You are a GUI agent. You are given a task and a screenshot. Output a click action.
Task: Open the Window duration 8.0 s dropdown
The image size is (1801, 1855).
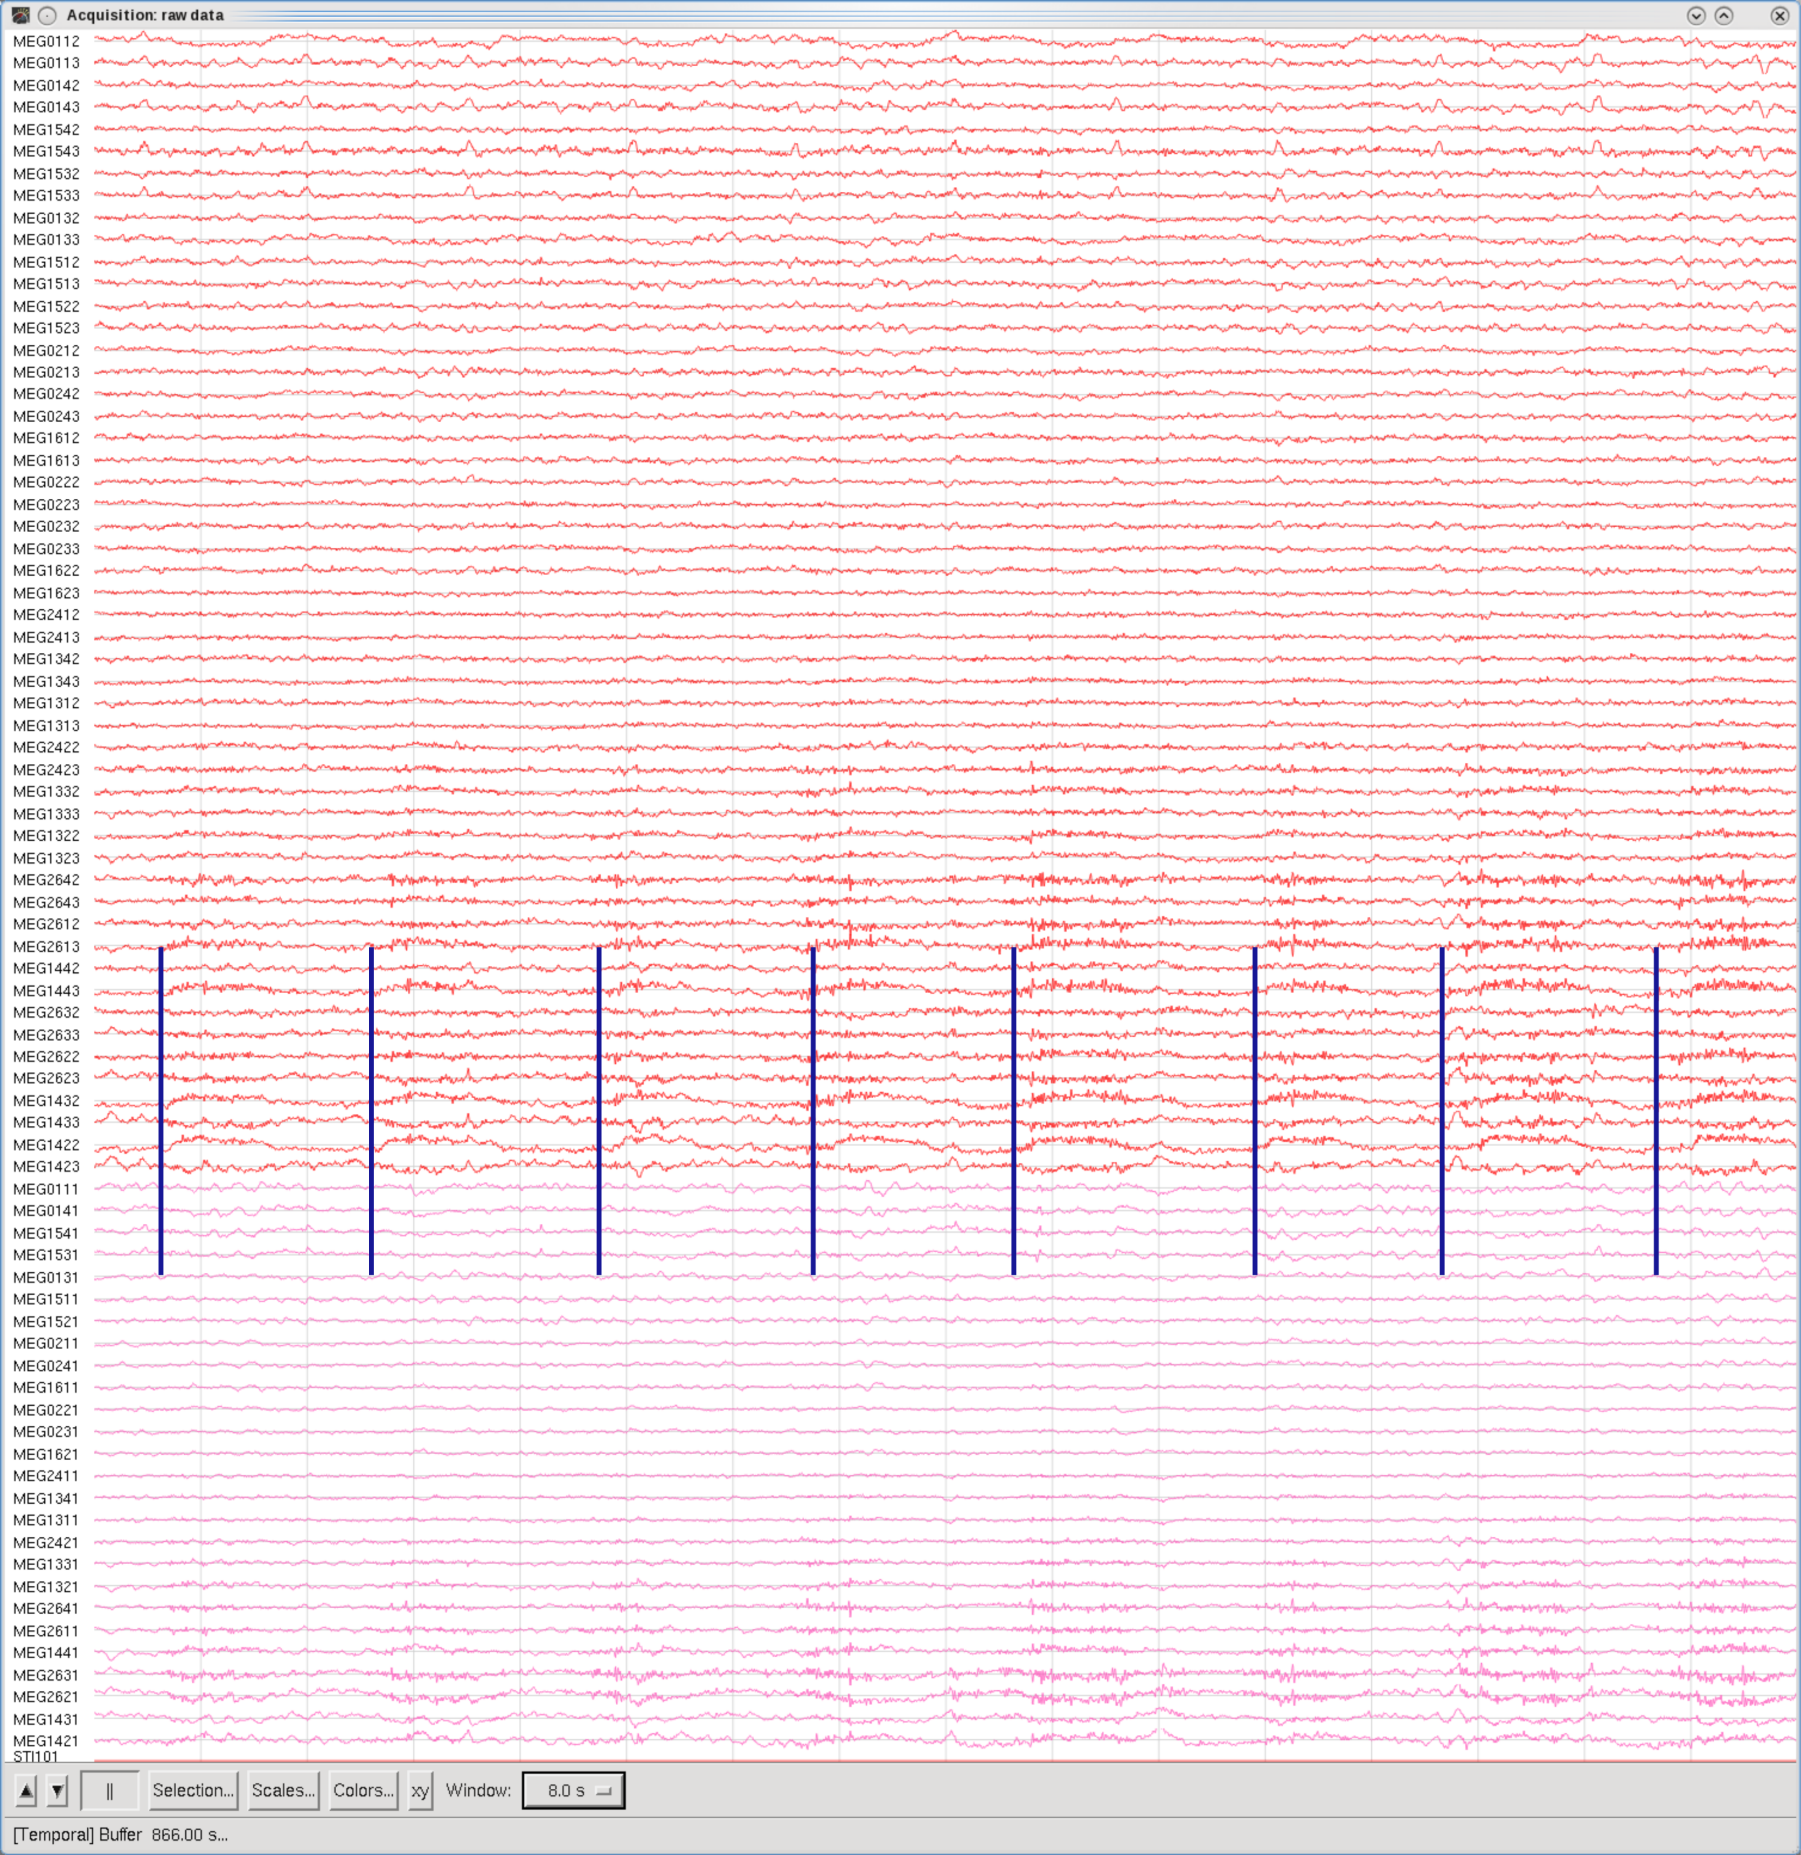tap(573, 1790)
